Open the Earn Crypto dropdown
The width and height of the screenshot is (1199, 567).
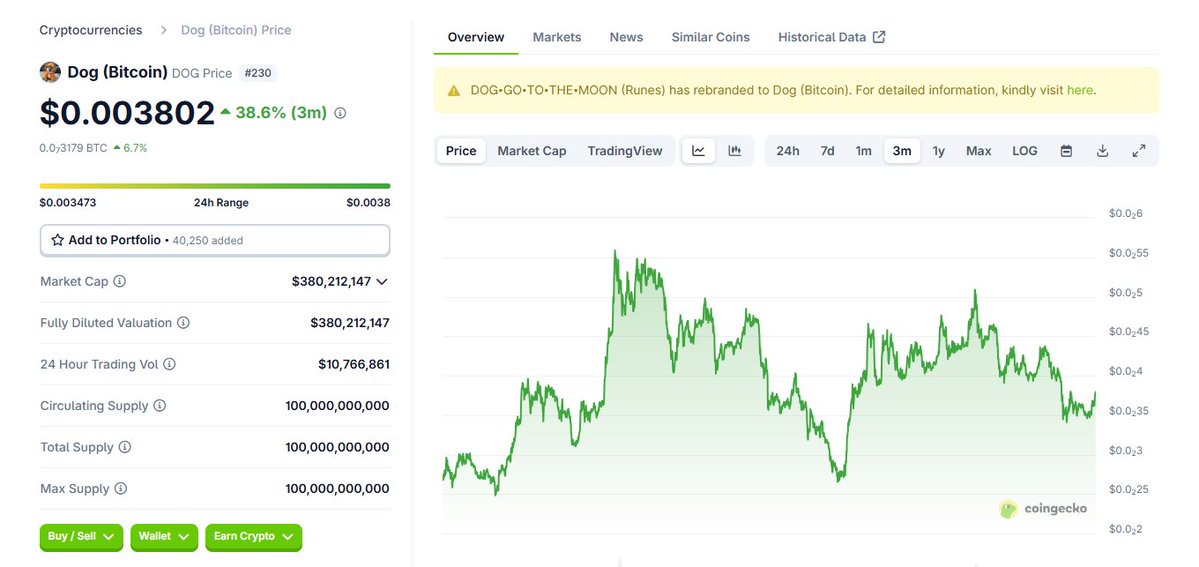click(x=254, y=537)
